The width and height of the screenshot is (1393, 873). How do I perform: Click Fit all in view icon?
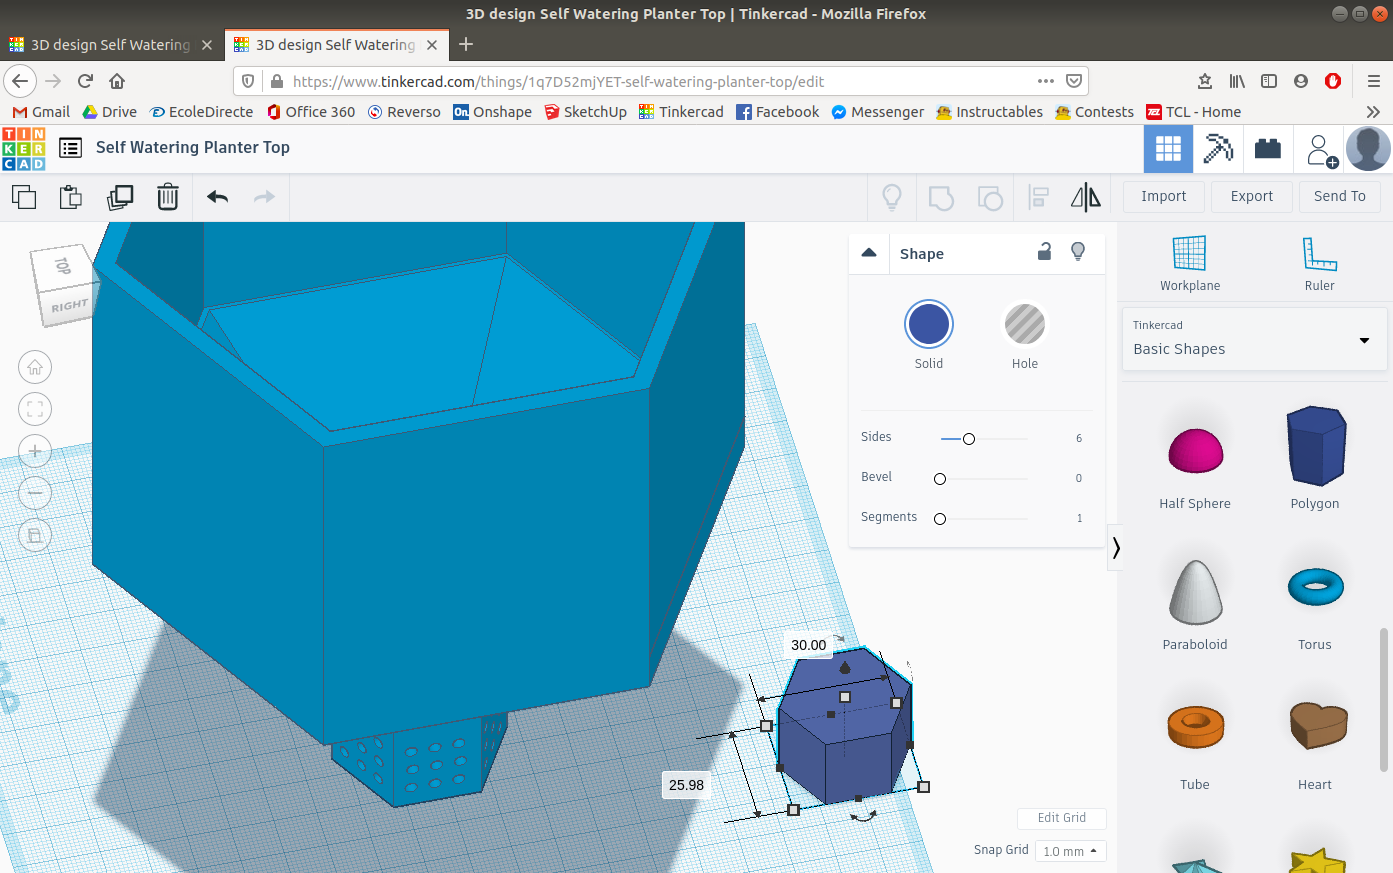coord(35,409)
